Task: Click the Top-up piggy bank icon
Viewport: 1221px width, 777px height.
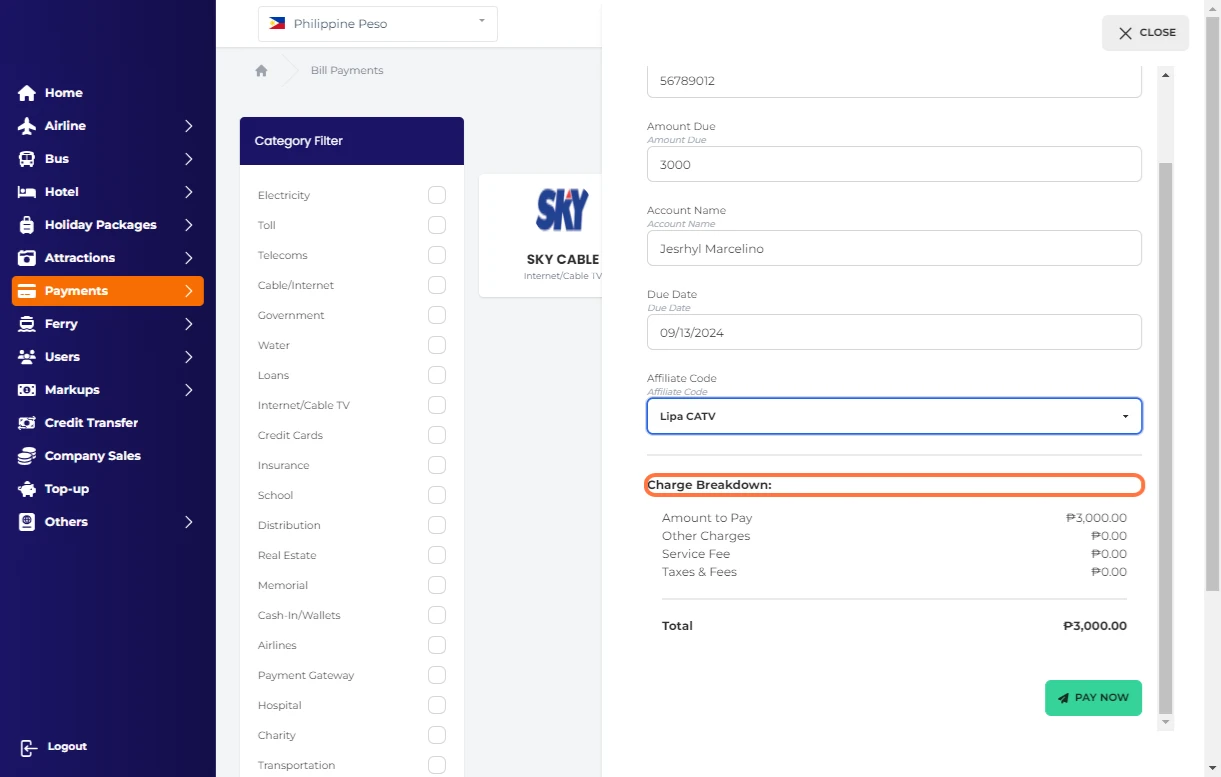Action: tap(27, 489)
